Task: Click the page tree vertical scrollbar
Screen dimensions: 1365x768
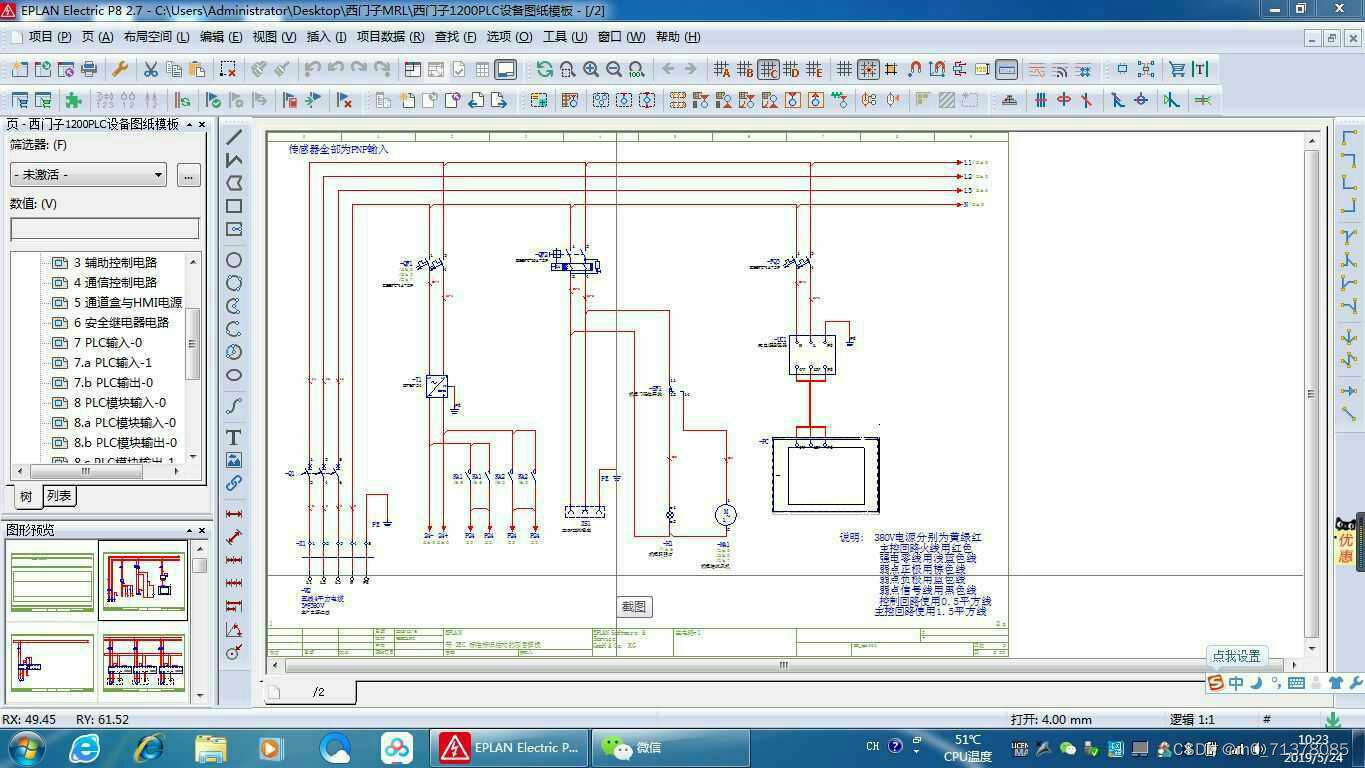Action: [194, 357]
